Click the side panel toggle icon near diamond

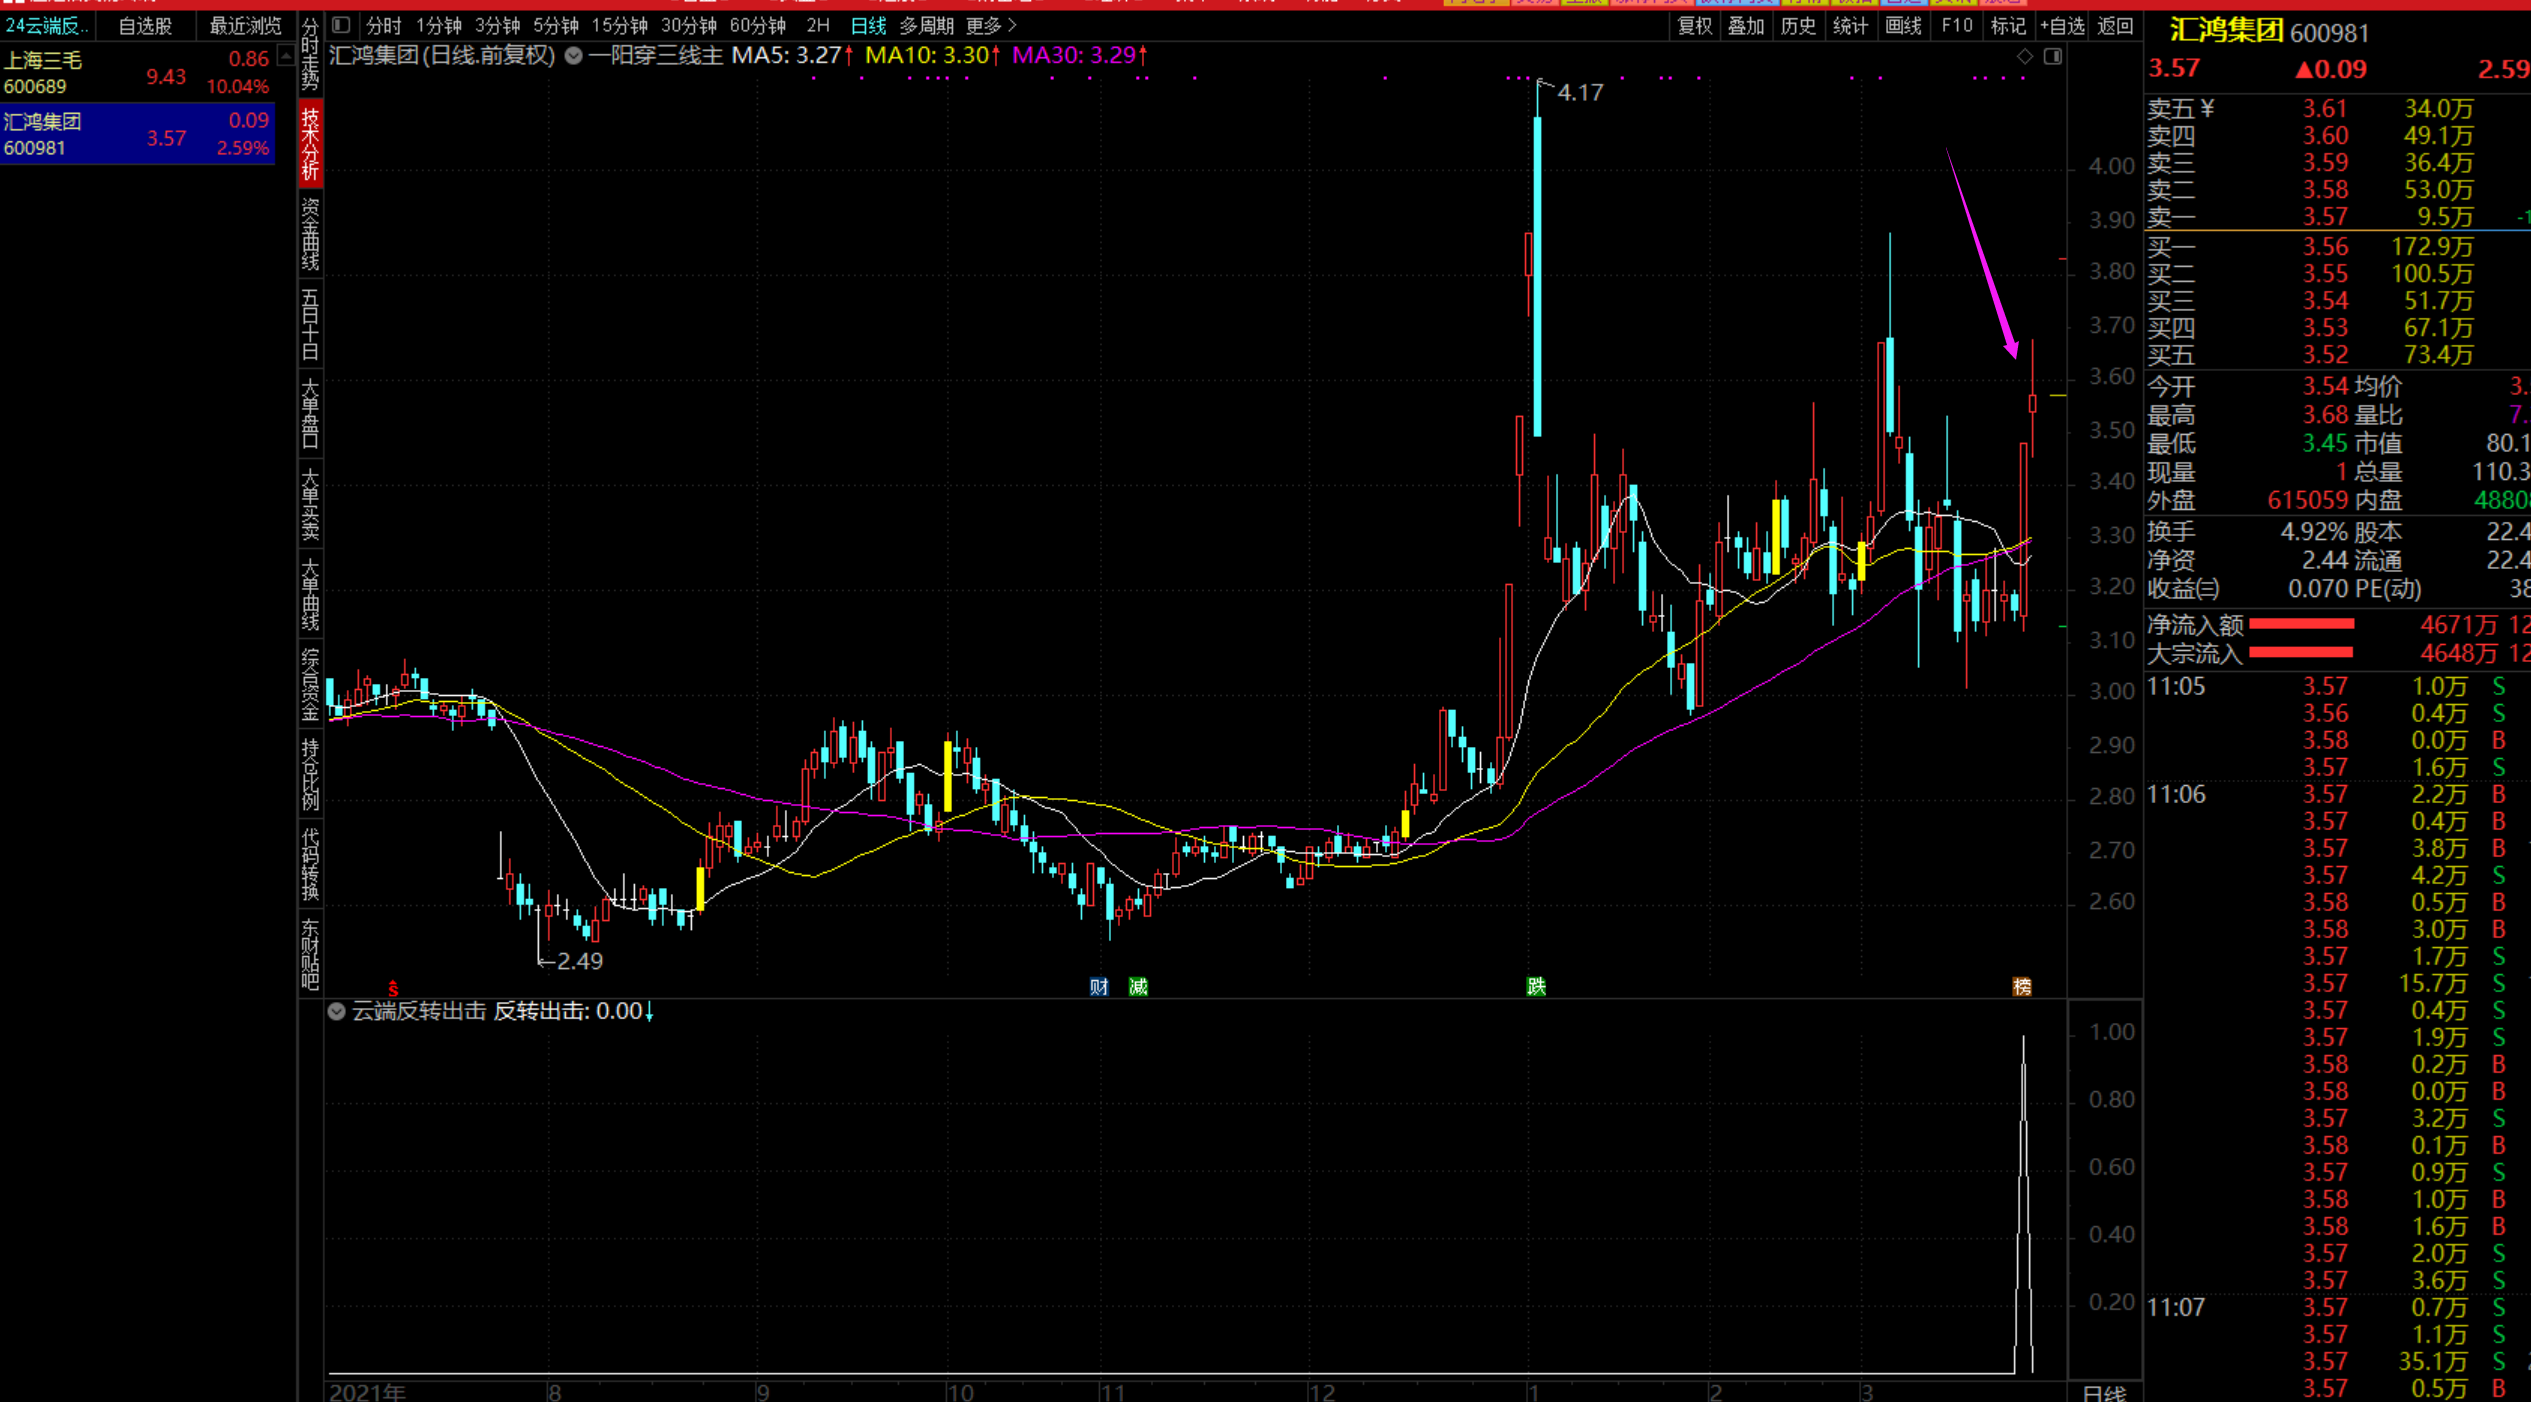pos(2052,57)
